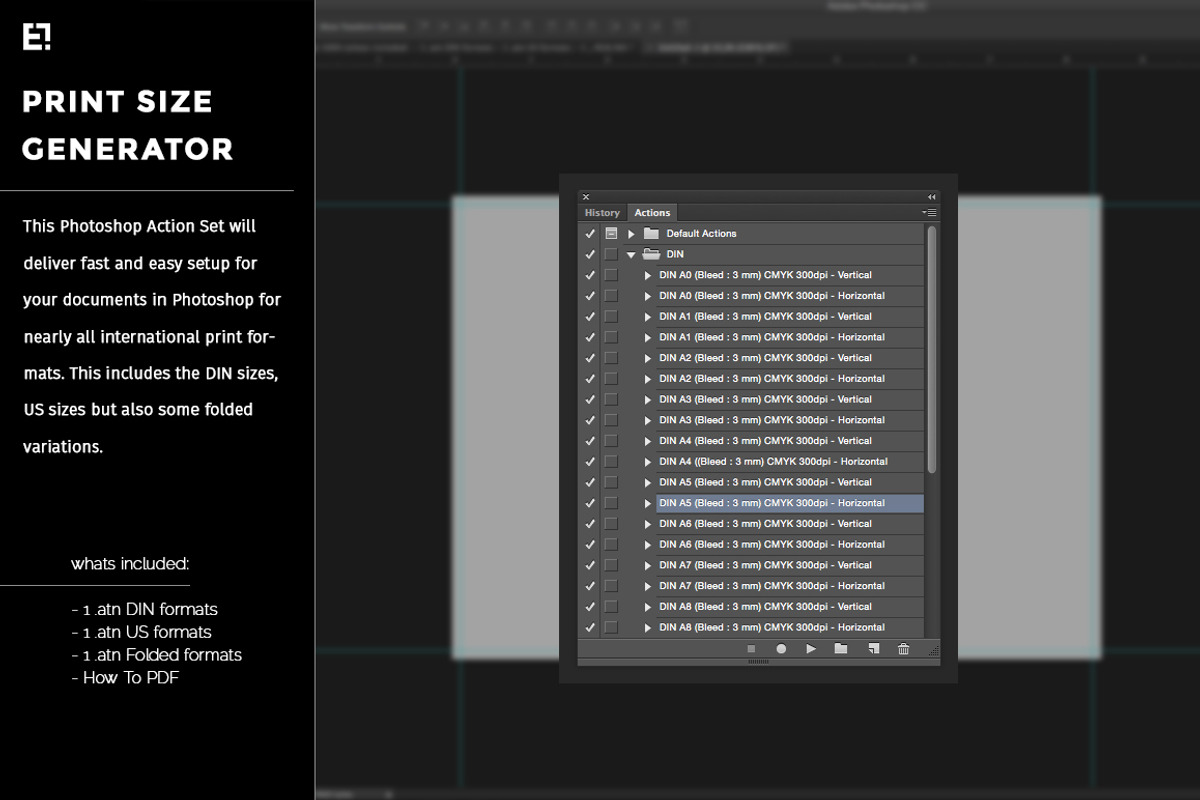This screenshot has width=1200, height=800.
Task: Close the Actions panel with the X
Action: click(x=586, y=197)
